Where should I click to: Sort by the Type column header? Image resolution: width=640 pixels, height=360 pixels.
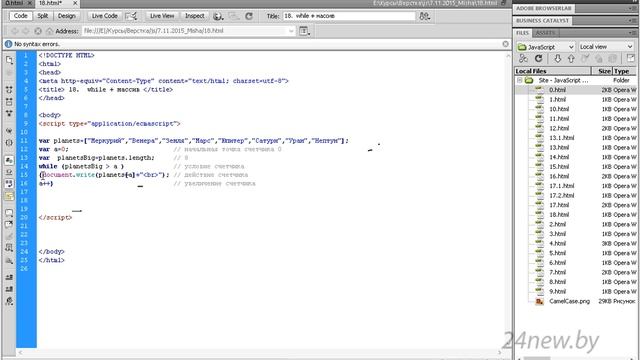pyautogui.click(x=624, y=71)
